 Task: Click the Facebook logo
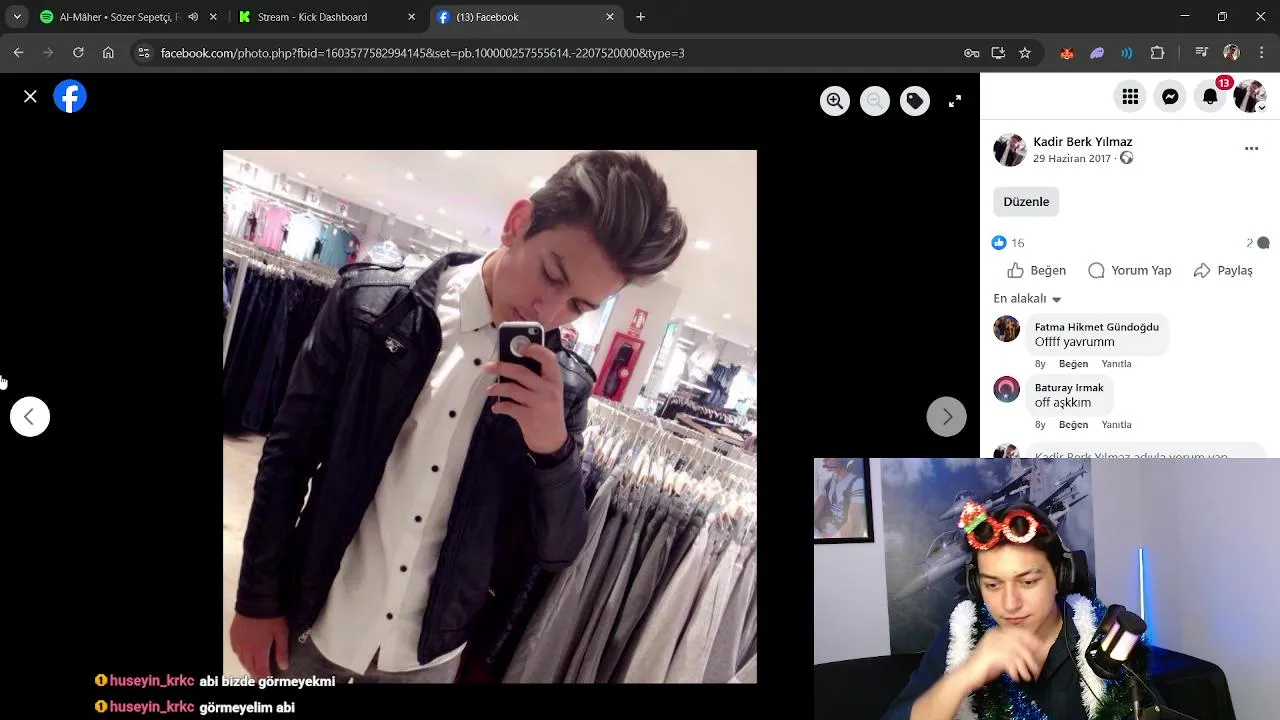point(70,97)
